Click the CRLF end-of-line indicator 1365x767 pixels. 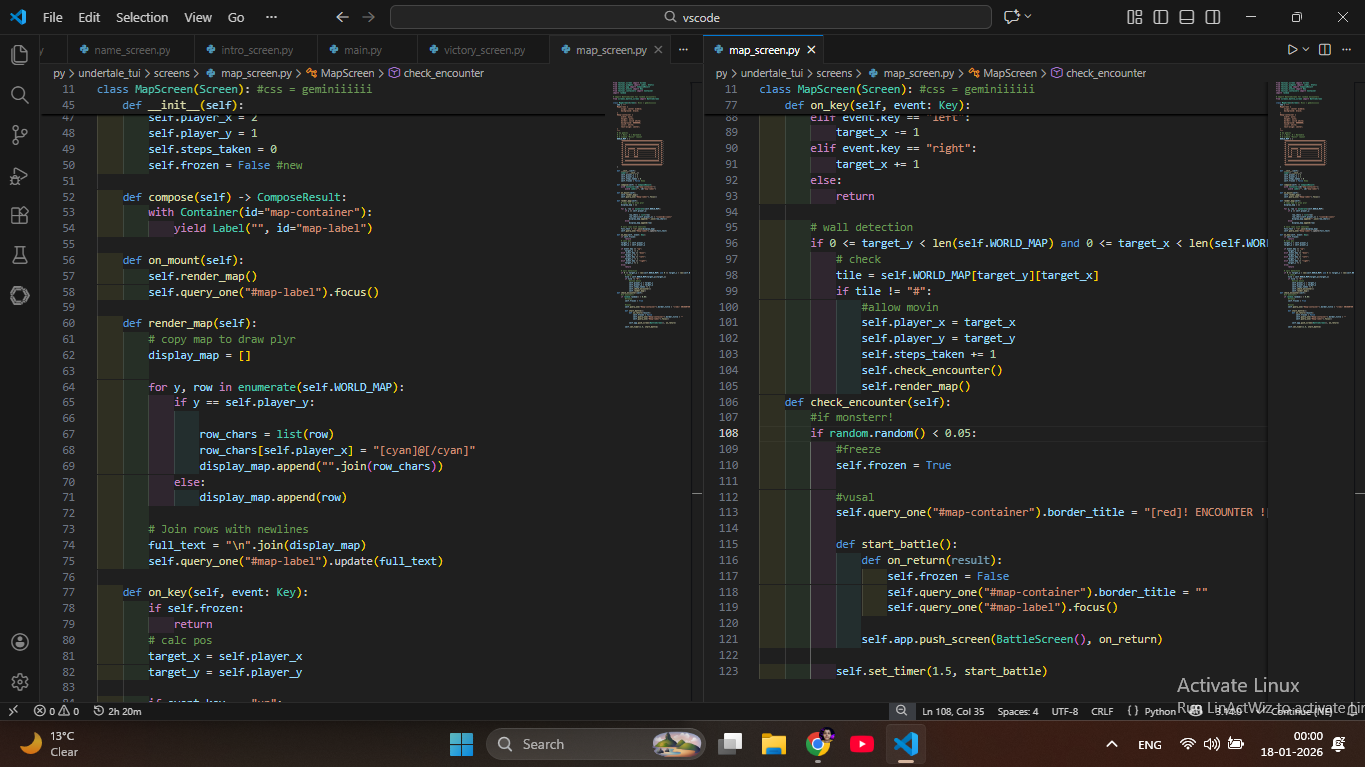point(1102,711)
